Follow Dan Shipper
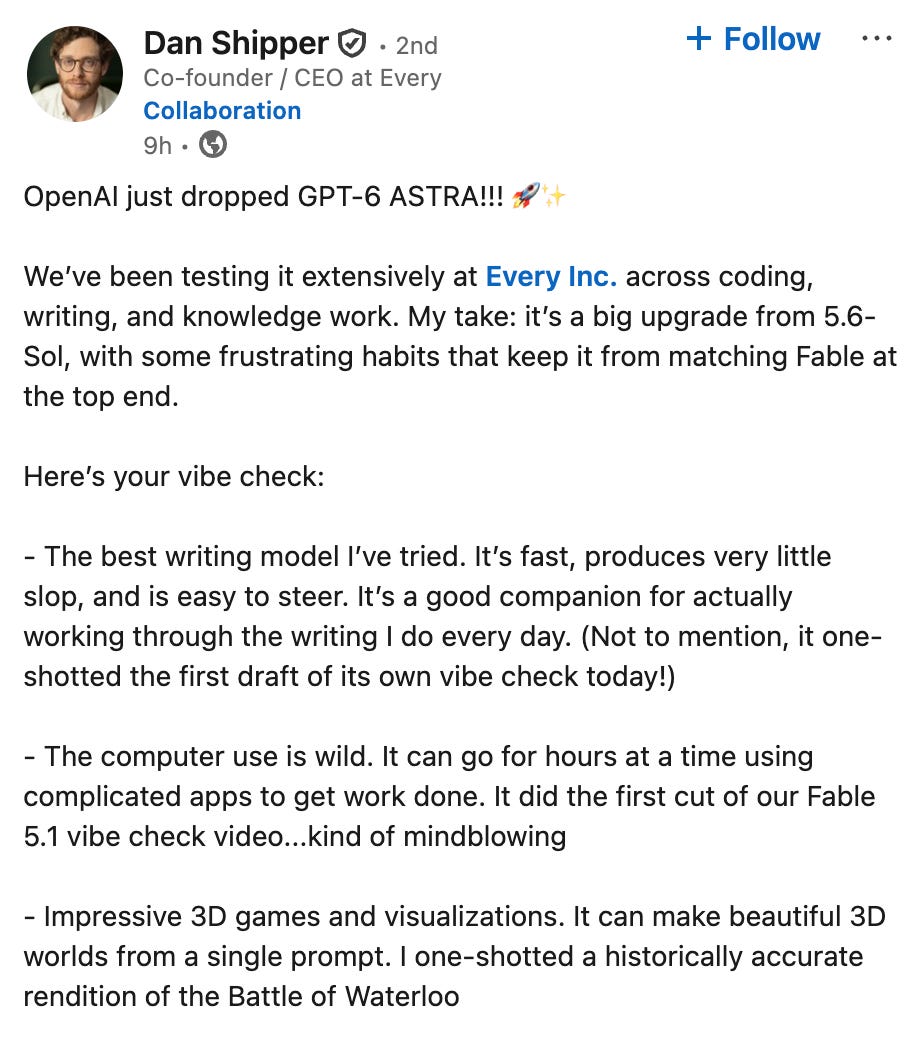924x1038 pixels. (753, 39)
